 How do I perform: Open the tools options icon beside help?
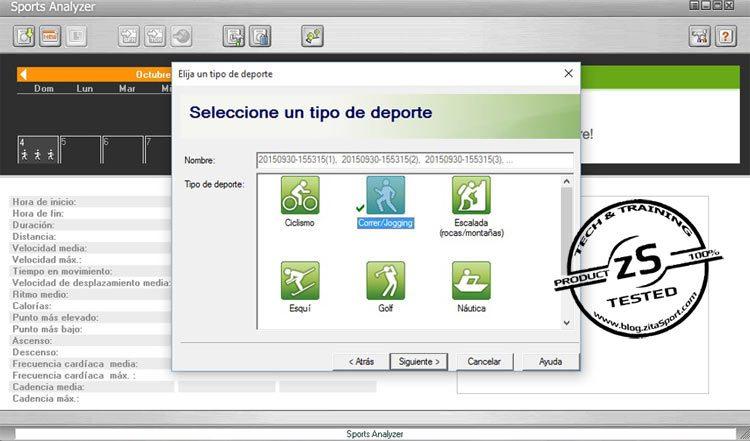(699, 36)
